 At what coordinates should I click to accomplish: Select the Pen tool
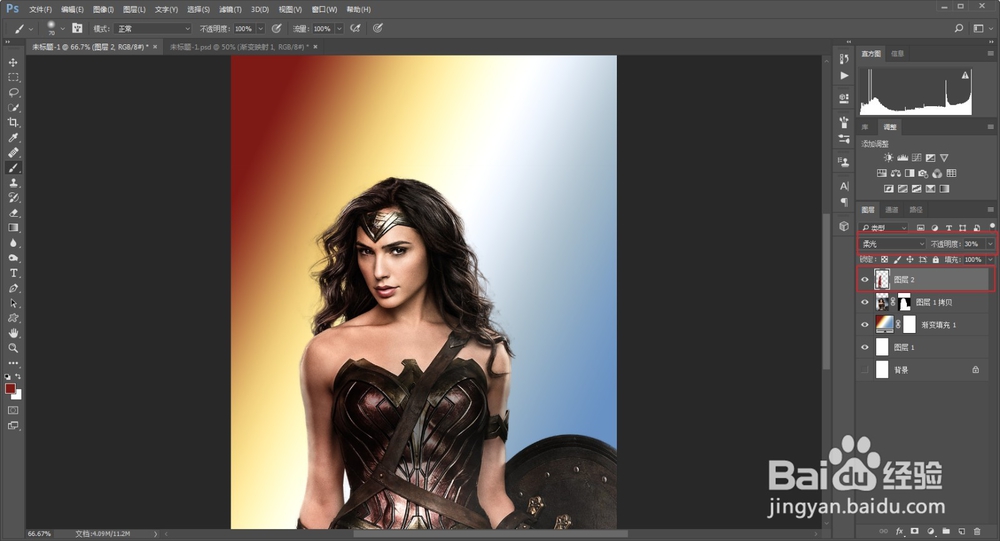[13, 288]
